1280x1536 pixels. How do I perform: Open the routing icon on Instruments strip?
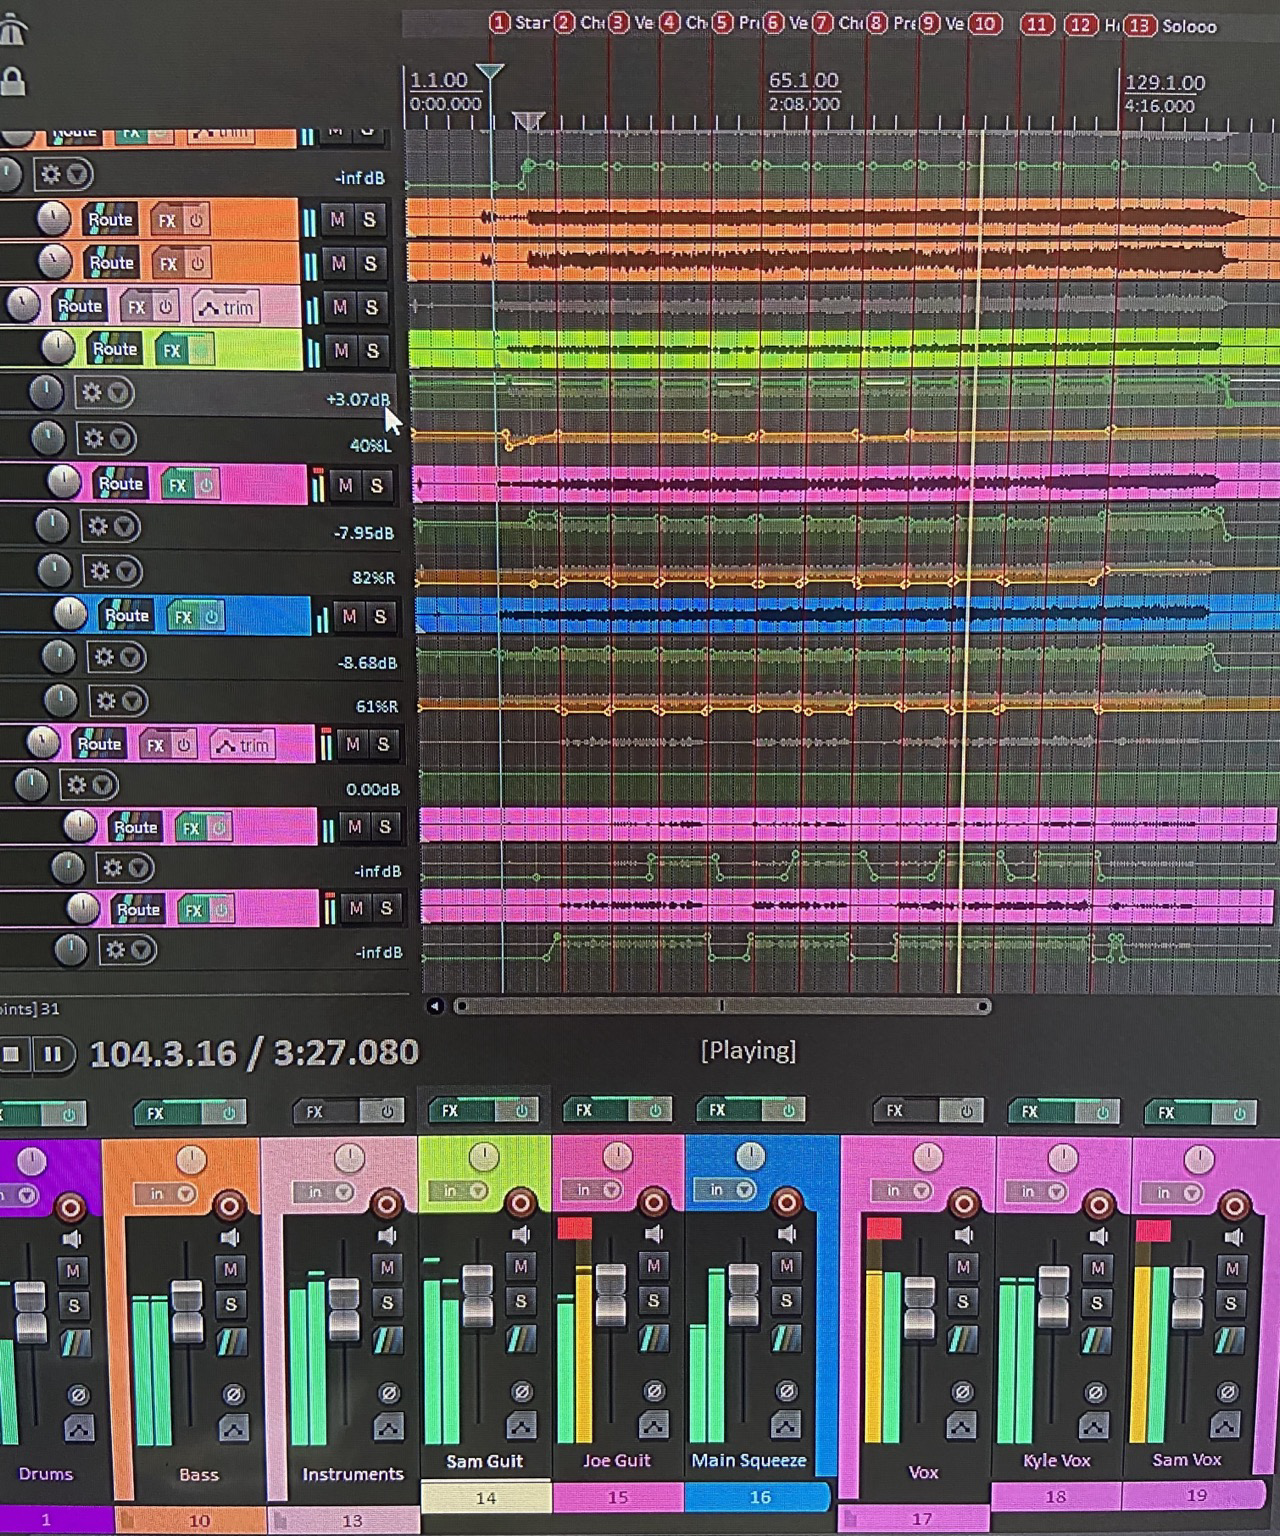pyautogui.click(x=387, y=1339)
